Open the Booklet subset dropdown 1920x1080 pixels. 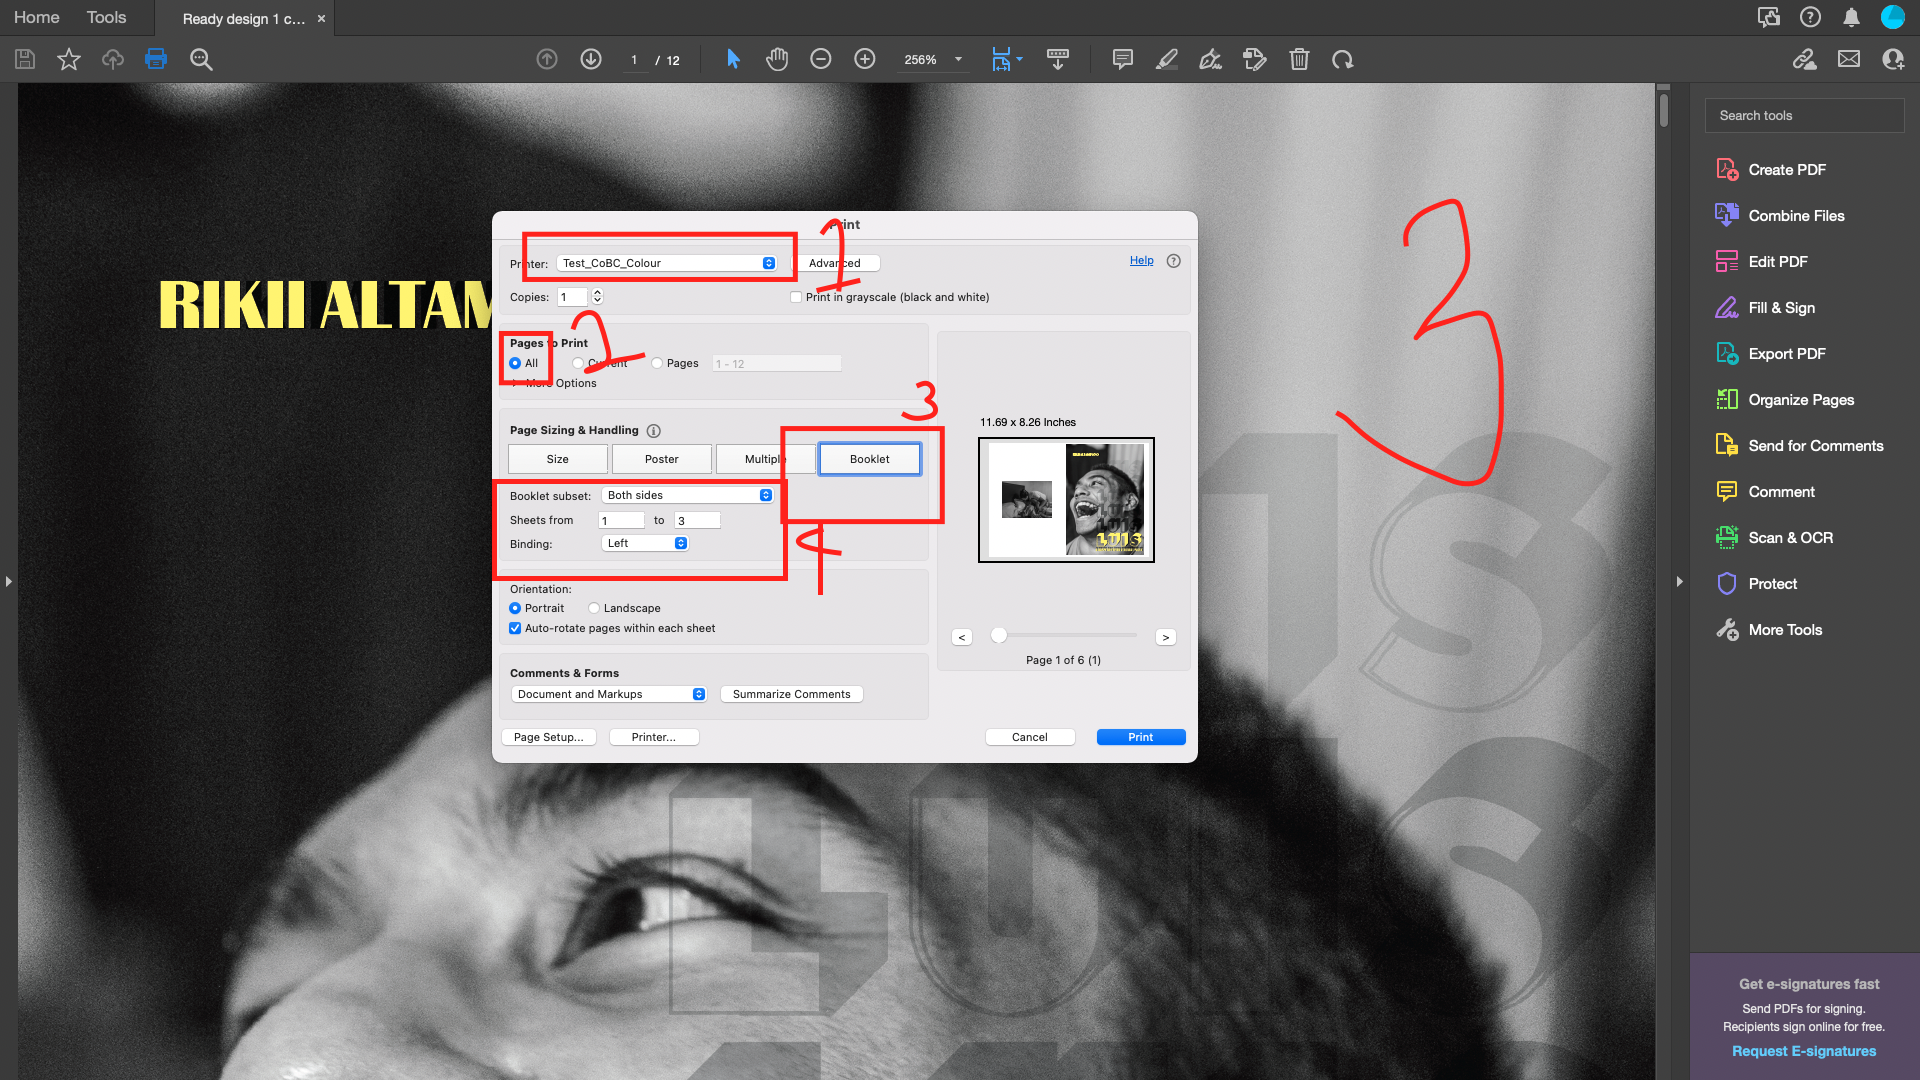[x=688, y=495]
